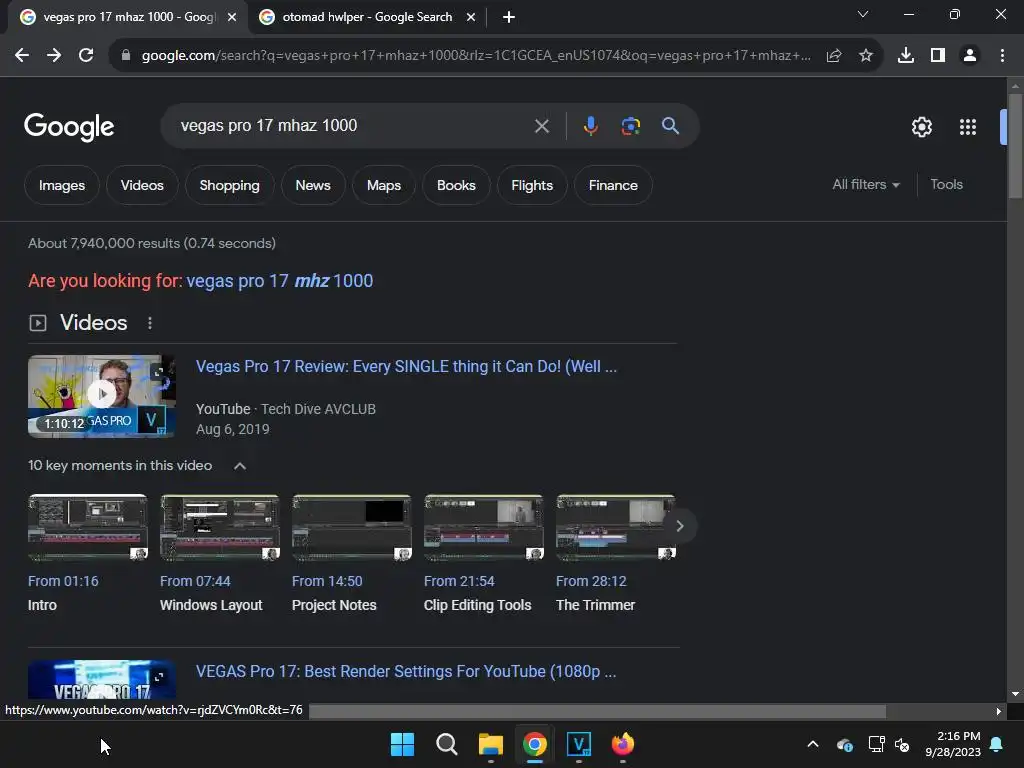
Task: Open the Windows Layout key moment thumbnail
Action: coord(220,528)
